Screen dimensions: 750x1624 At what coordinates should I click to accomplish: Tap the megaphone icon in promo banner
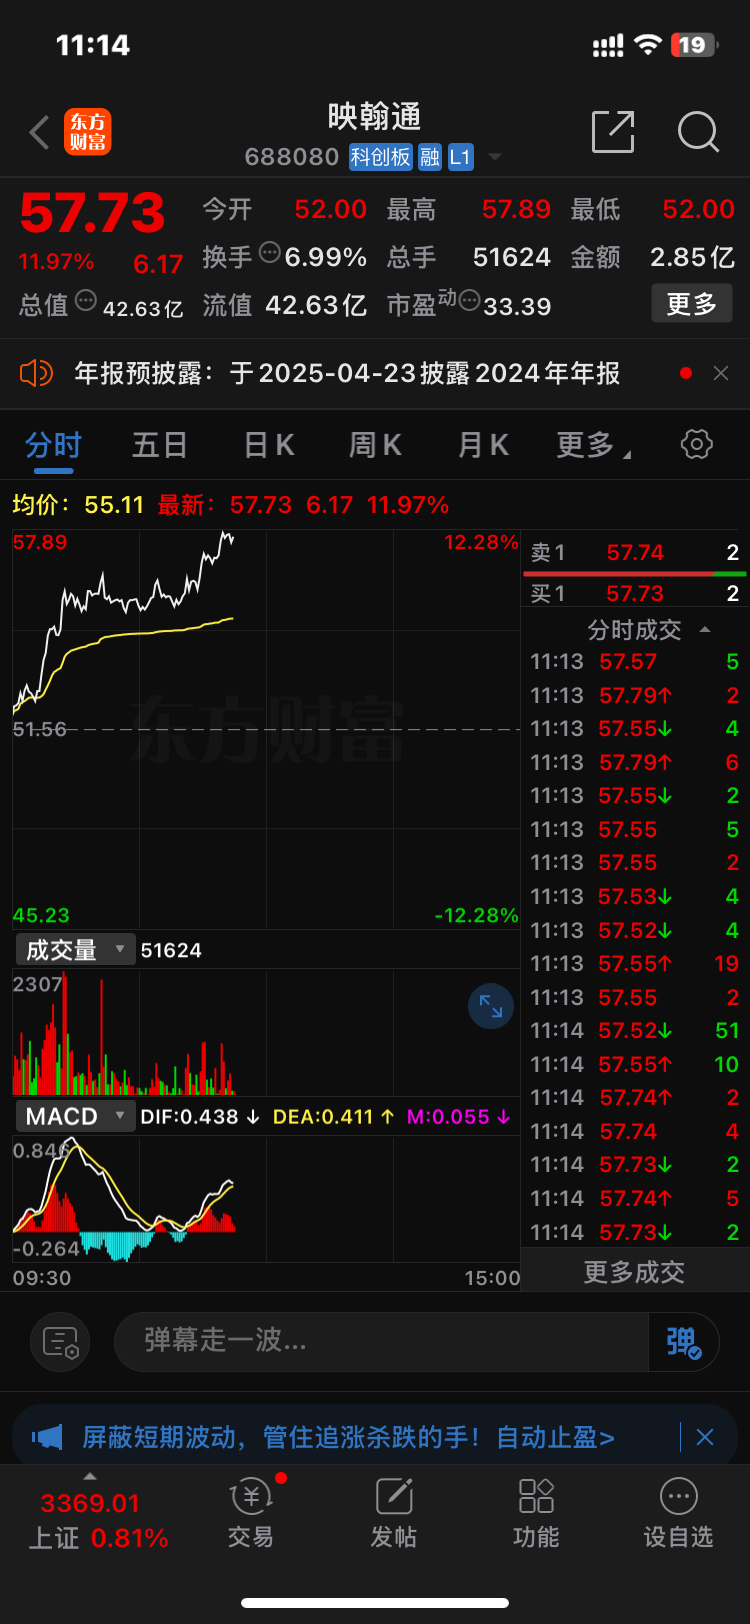coord(46,1437)
